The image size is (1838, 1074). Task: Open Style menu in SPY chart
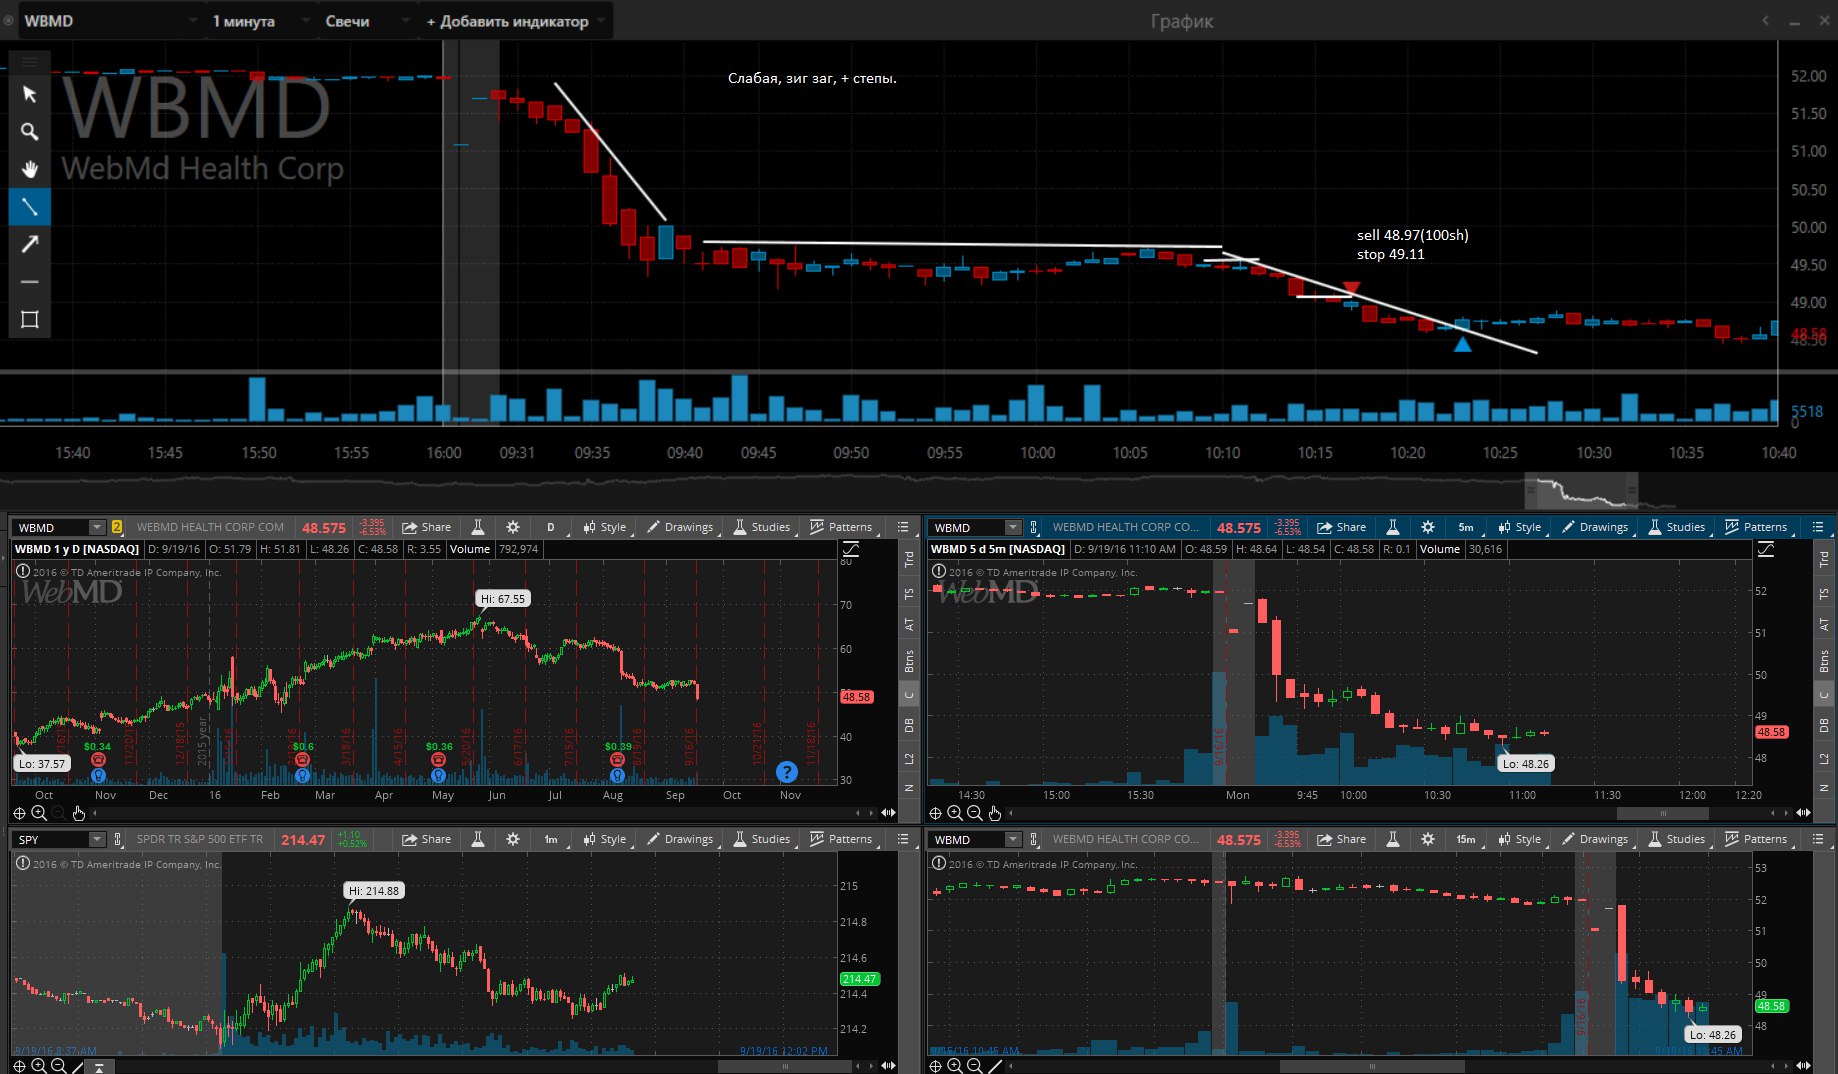point(606,839)
